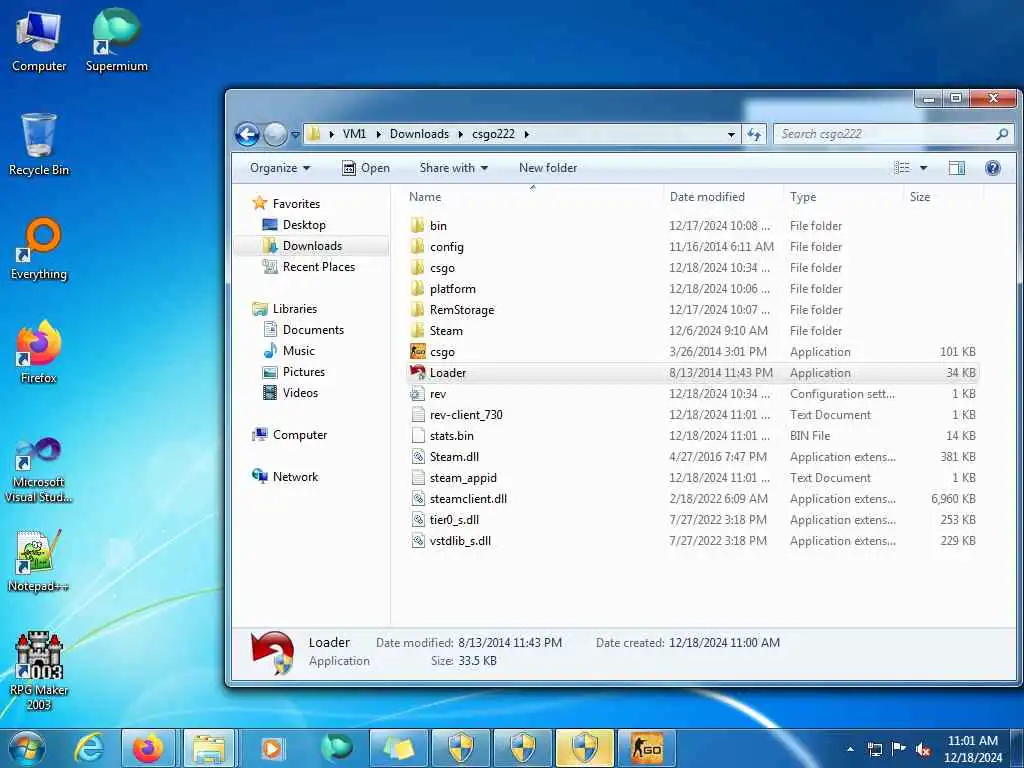Expand the arrow after Downloads in the address bar
Image resolution: width=1024 pixels, height=768 pixels.
[460, 134]
